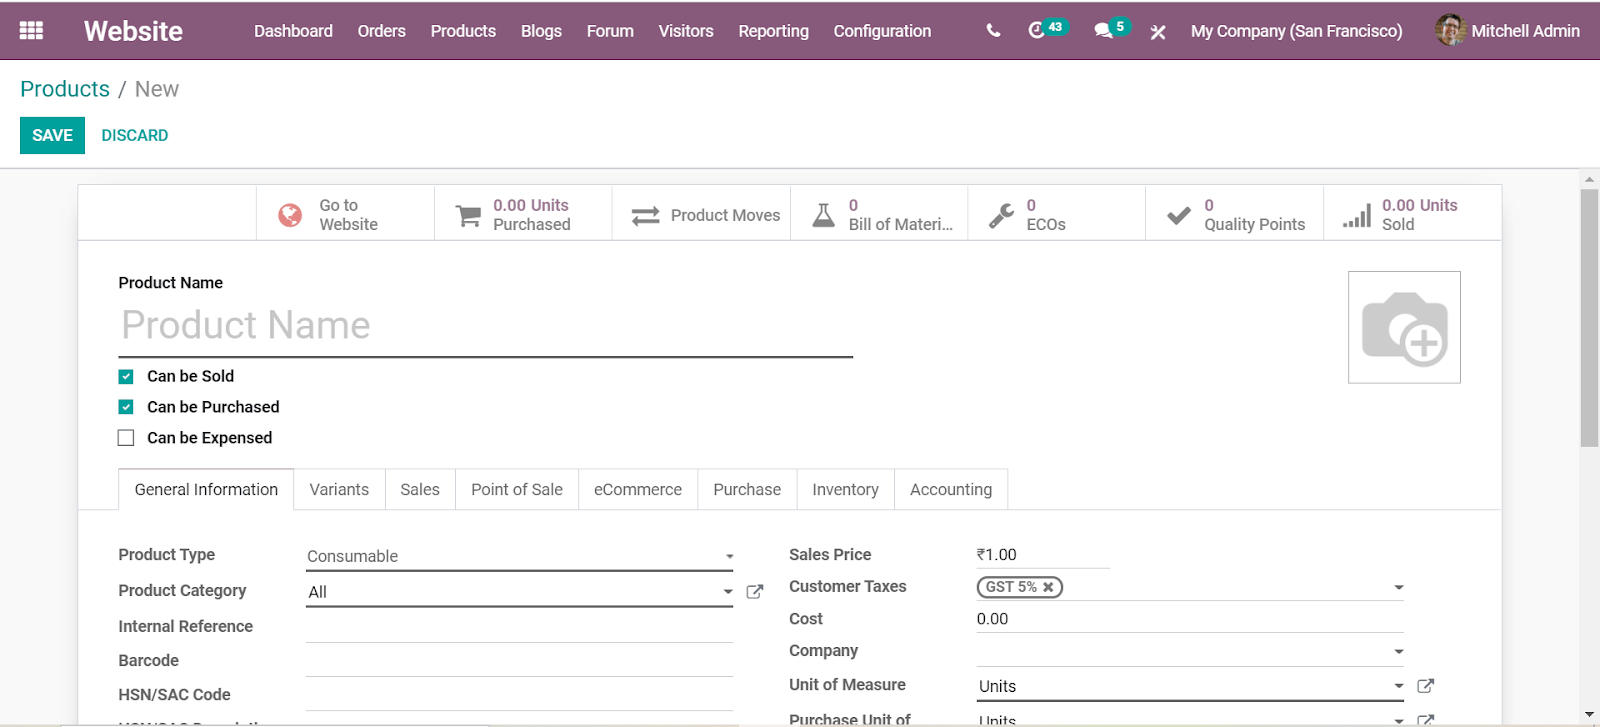Open Unit of Measure external link icon
The image size is (1600, 727).
pos(1426,686)
